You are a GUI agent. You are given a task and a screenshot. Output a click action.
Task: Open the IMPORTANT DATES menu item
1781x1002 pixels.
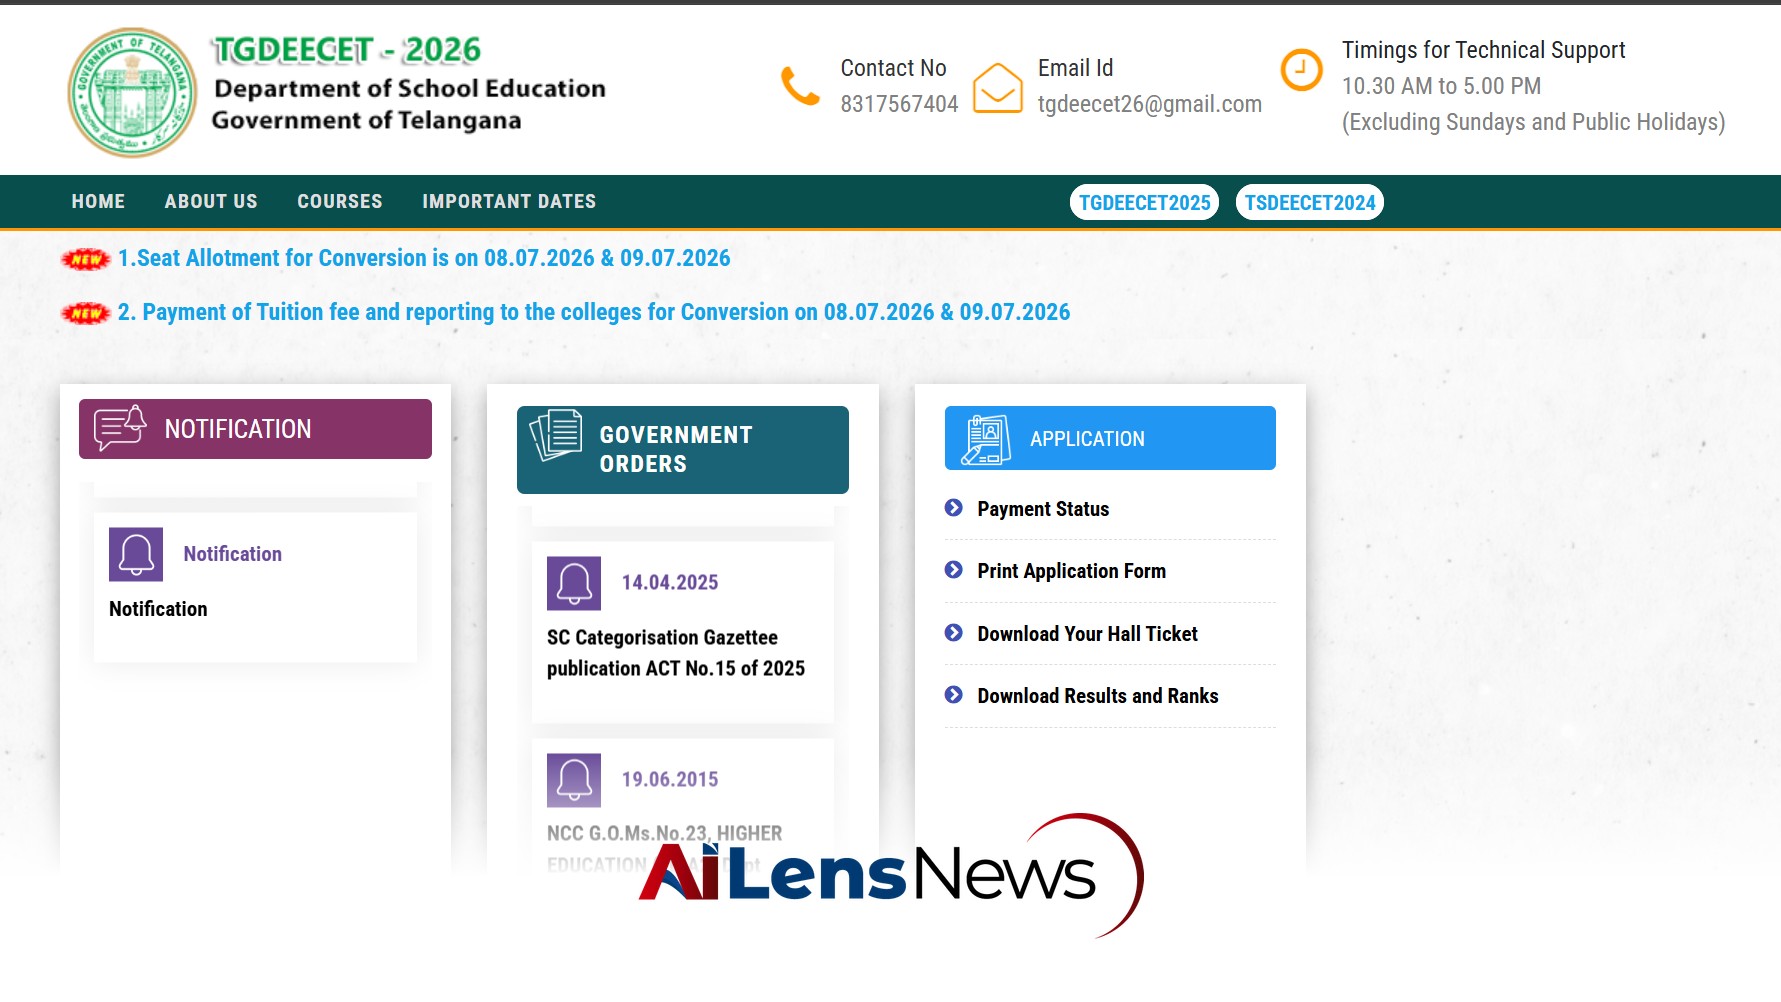click(x=509, y=201)
